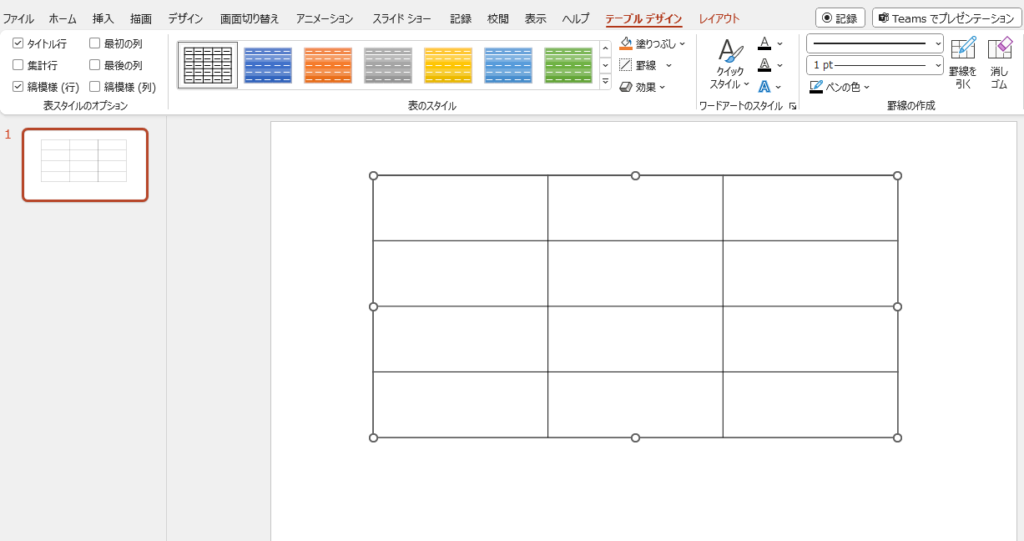The image size is (1024, 541).
Task: Click the text outline A icon
Action: [764, 65]
